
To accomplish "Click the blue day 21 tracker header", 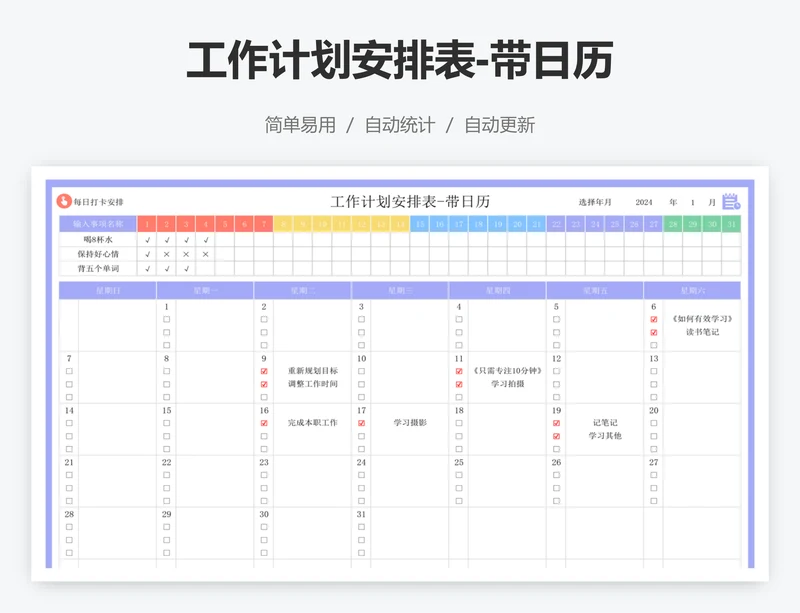I will pos(537,224).
